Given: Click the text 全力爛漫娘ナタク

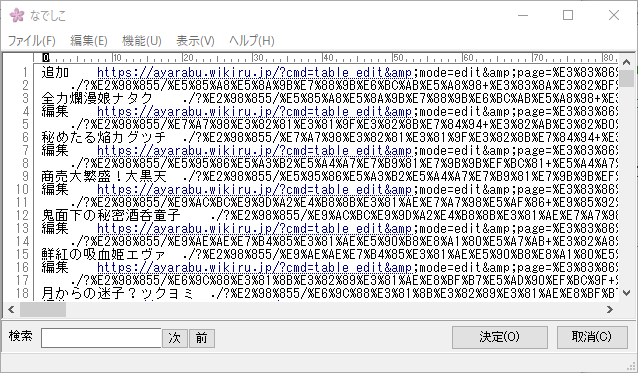Looking at the screenshot, I should pos(97,98).
